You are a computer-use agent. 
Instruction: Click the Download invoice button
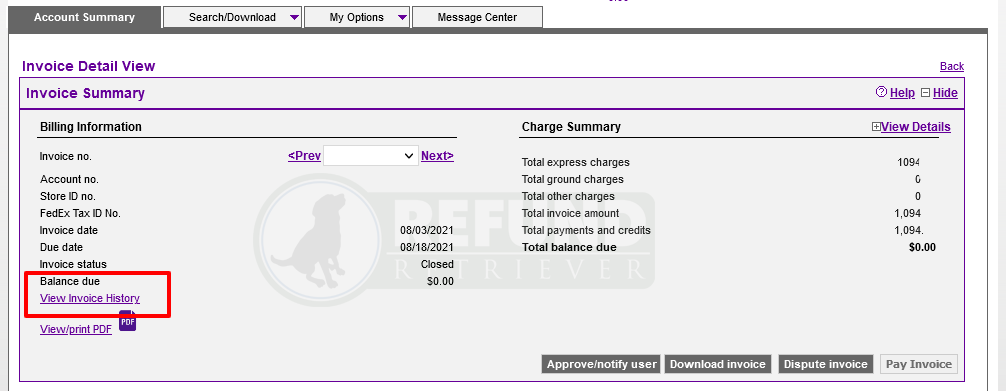click(x=718, y=364)
